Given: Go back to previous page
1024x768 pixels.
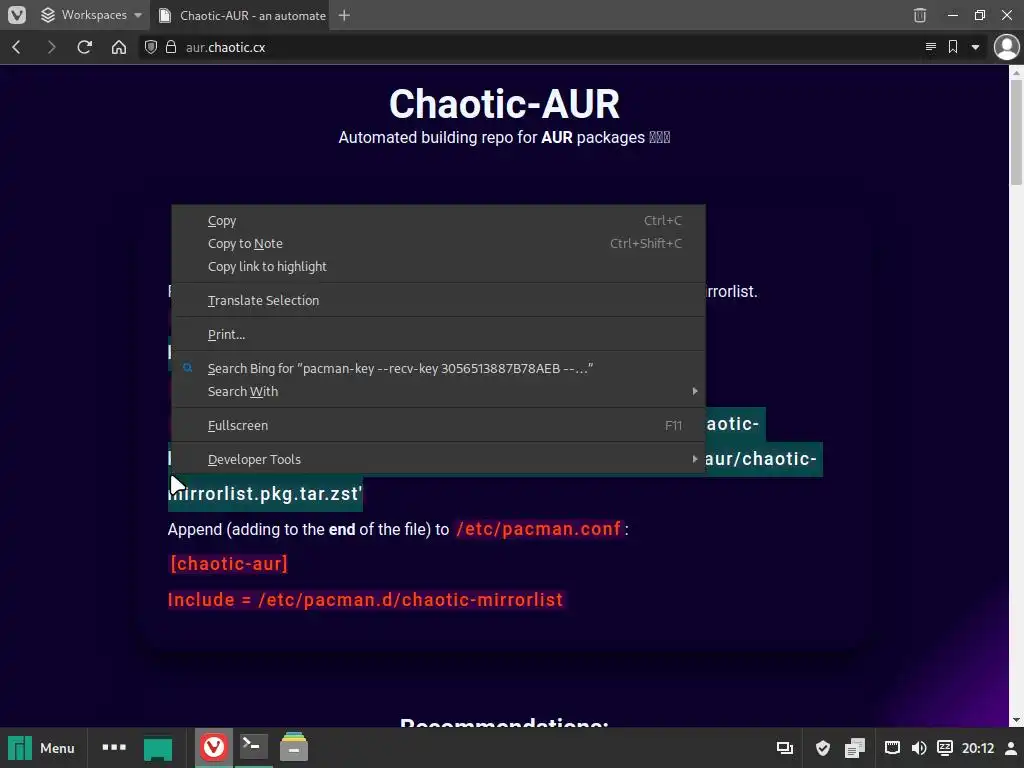Looking at the screenshot, I should [17, 47].
